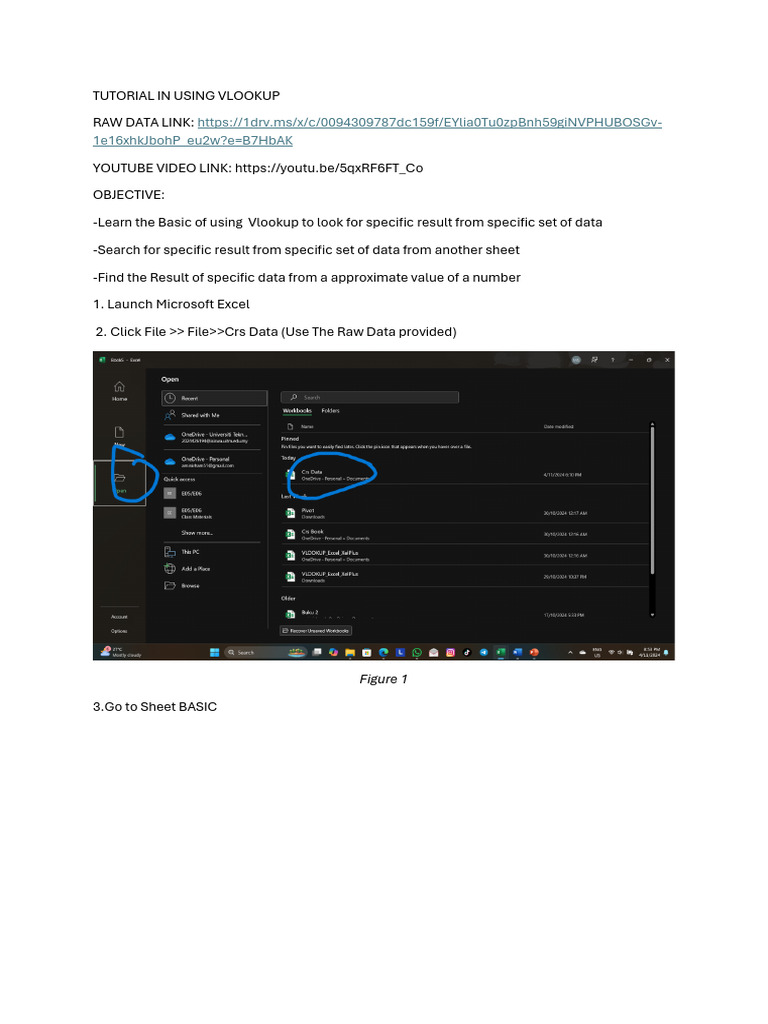Viewport: 768px width, 1024px height.
Task: Open the Crs Data workbook
Action: tap(465, 475)
